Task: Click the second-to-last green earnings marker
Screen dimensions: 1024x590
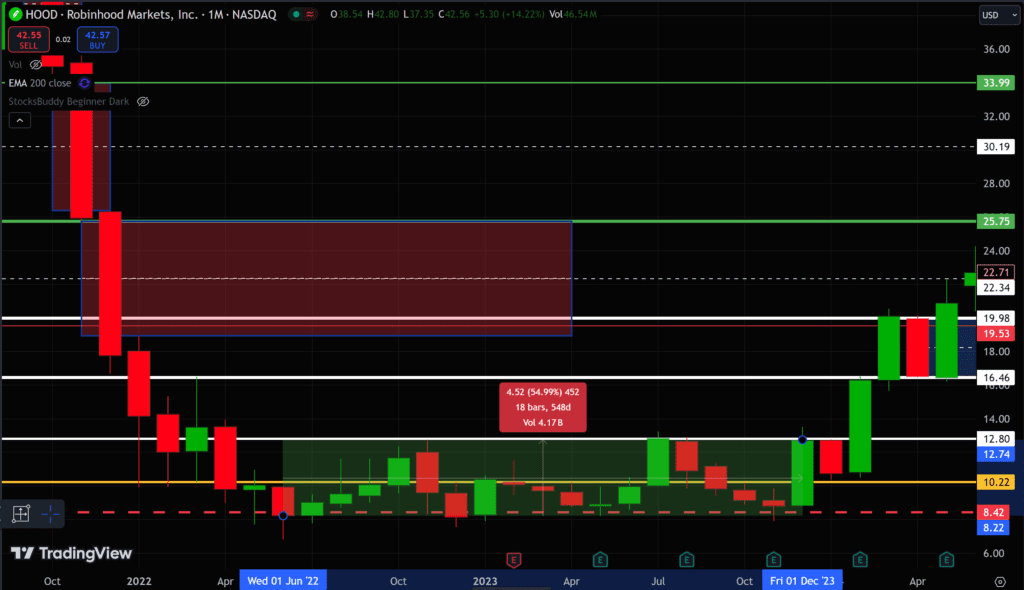Action: click(x=860, y=559)
